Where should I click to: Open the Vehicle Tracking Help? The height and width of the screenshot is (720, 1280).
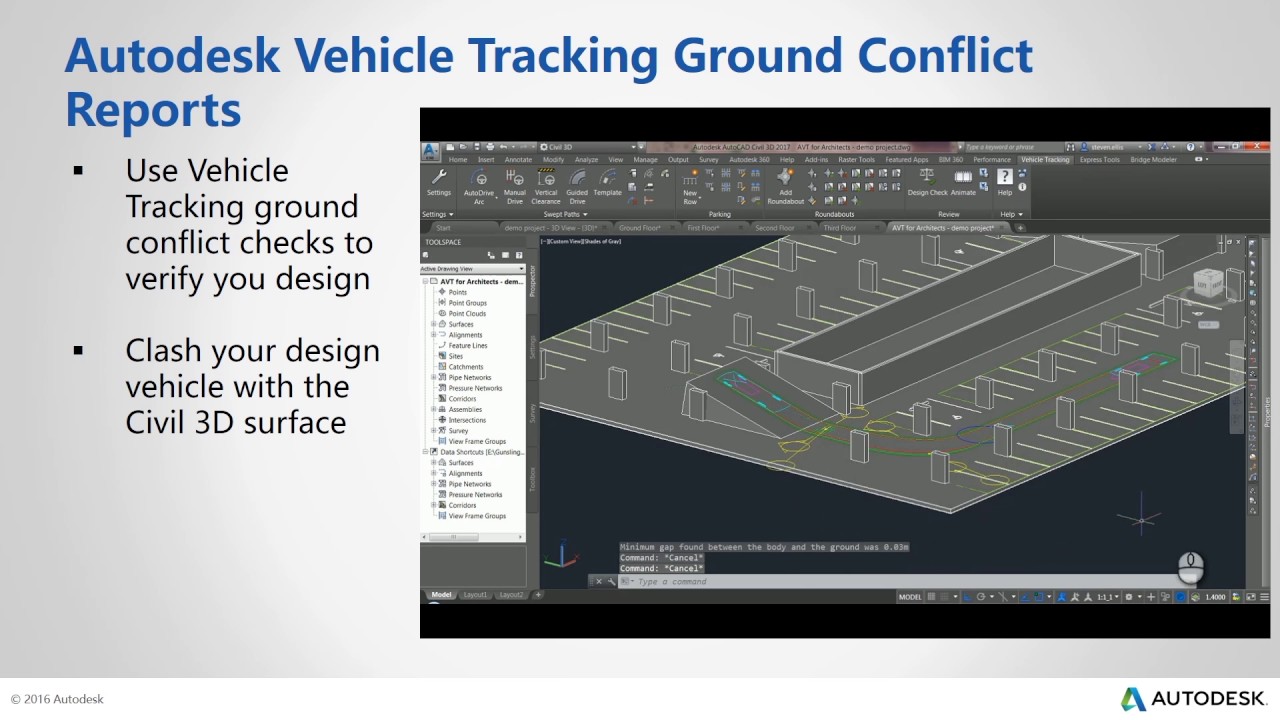[1005, 182]
